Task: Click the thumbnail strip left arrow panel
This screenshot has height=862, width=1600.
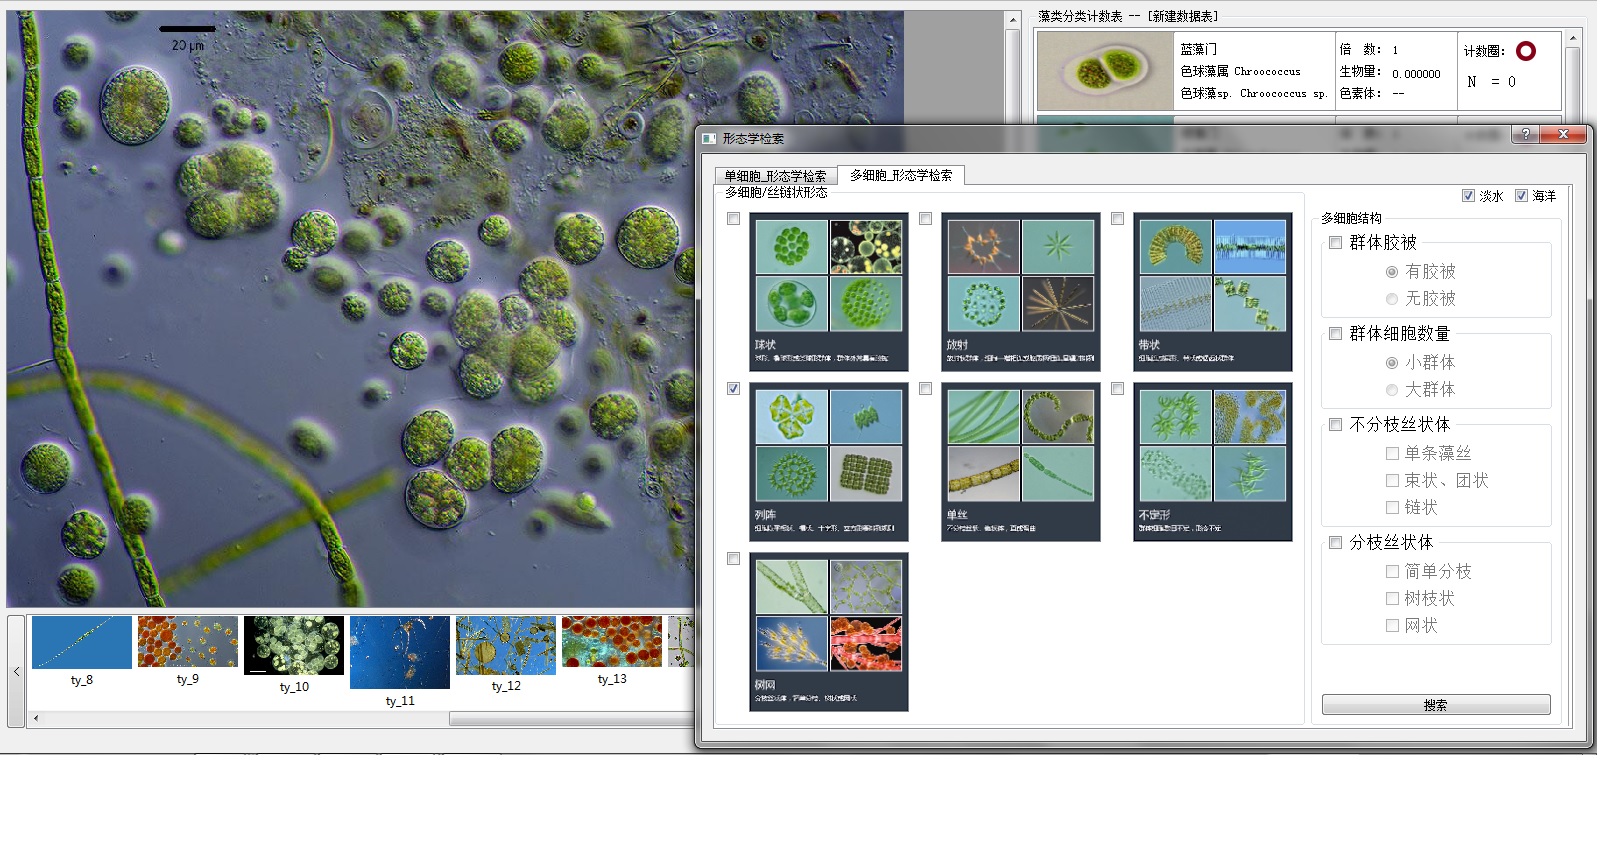Action: coord(16,671)
